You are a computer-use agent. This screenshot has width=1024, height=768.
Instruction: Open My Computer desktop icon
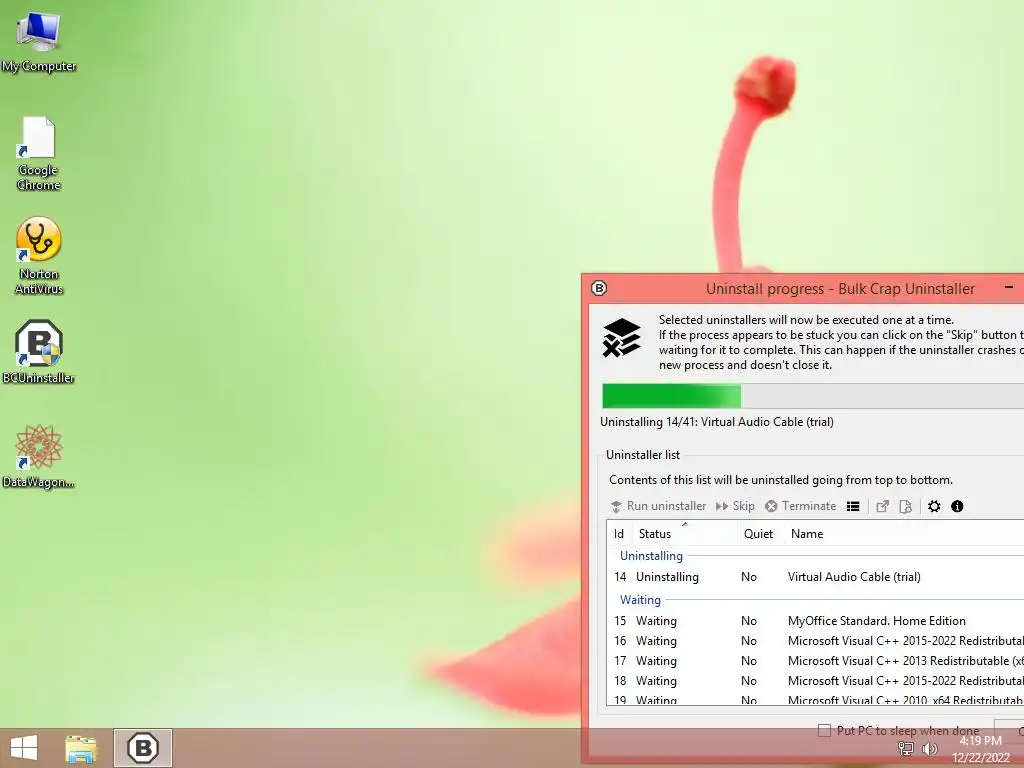39,42
